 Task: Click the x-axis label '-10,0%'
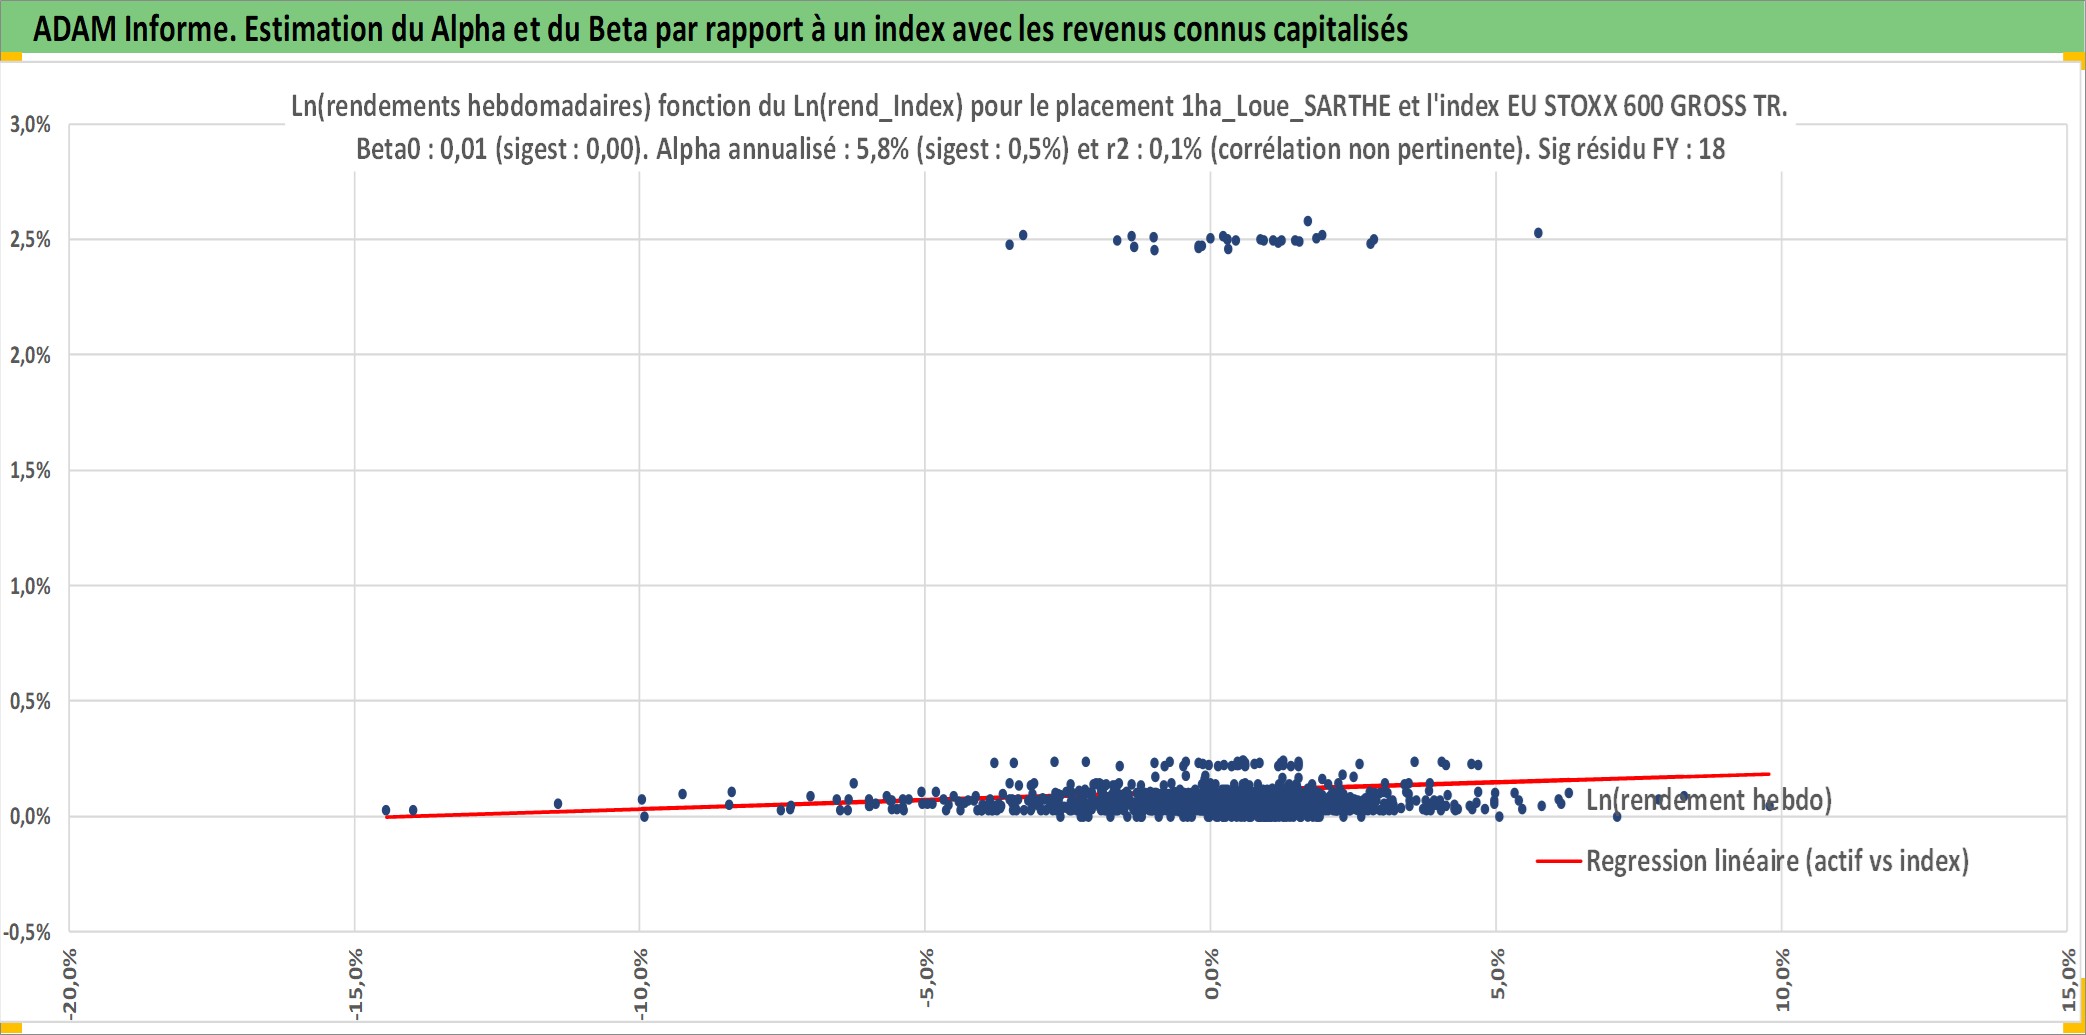pyautogui.click(x=640, y=984)
